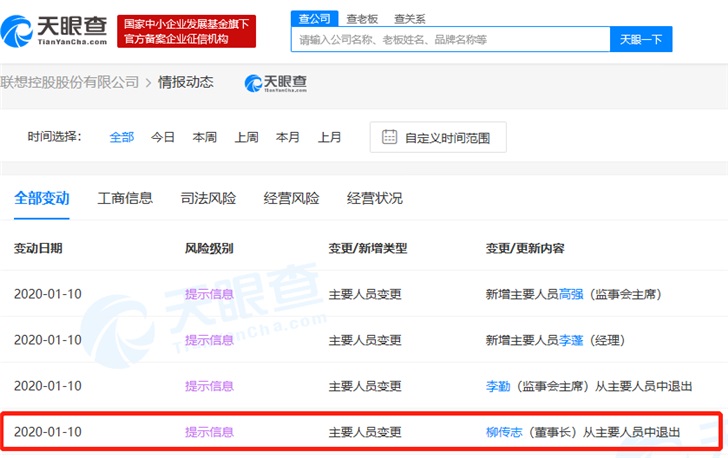Click the 变更/新增类型 column header
728x458 pixels.
click(x=368, y=249)
